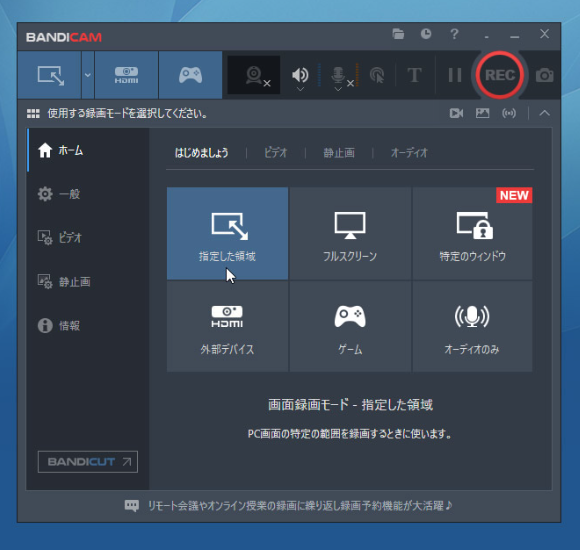Open the 一般 settings sidebar item
This screenshot has height=550, width=580.
tap(88, 194)
